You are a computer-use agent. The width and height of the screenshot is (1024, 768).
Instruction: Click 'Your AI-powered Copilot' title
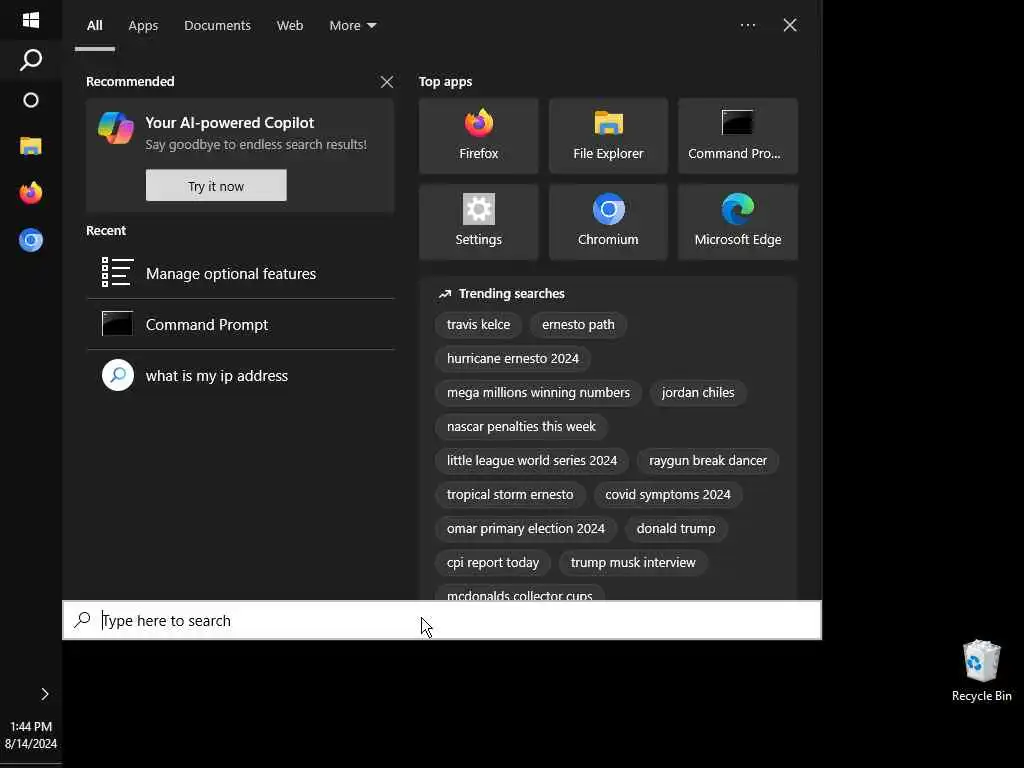(230, 123)
